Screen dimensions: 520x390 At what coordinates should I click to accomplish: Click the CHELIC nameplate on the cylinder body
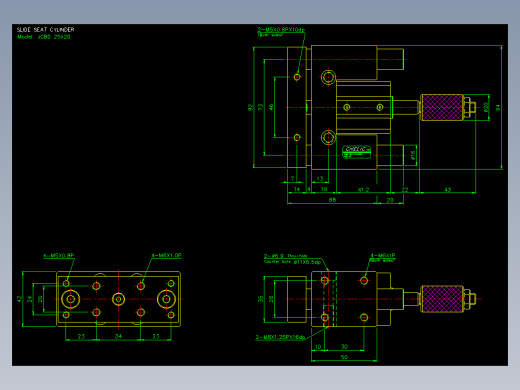point(356,152)
